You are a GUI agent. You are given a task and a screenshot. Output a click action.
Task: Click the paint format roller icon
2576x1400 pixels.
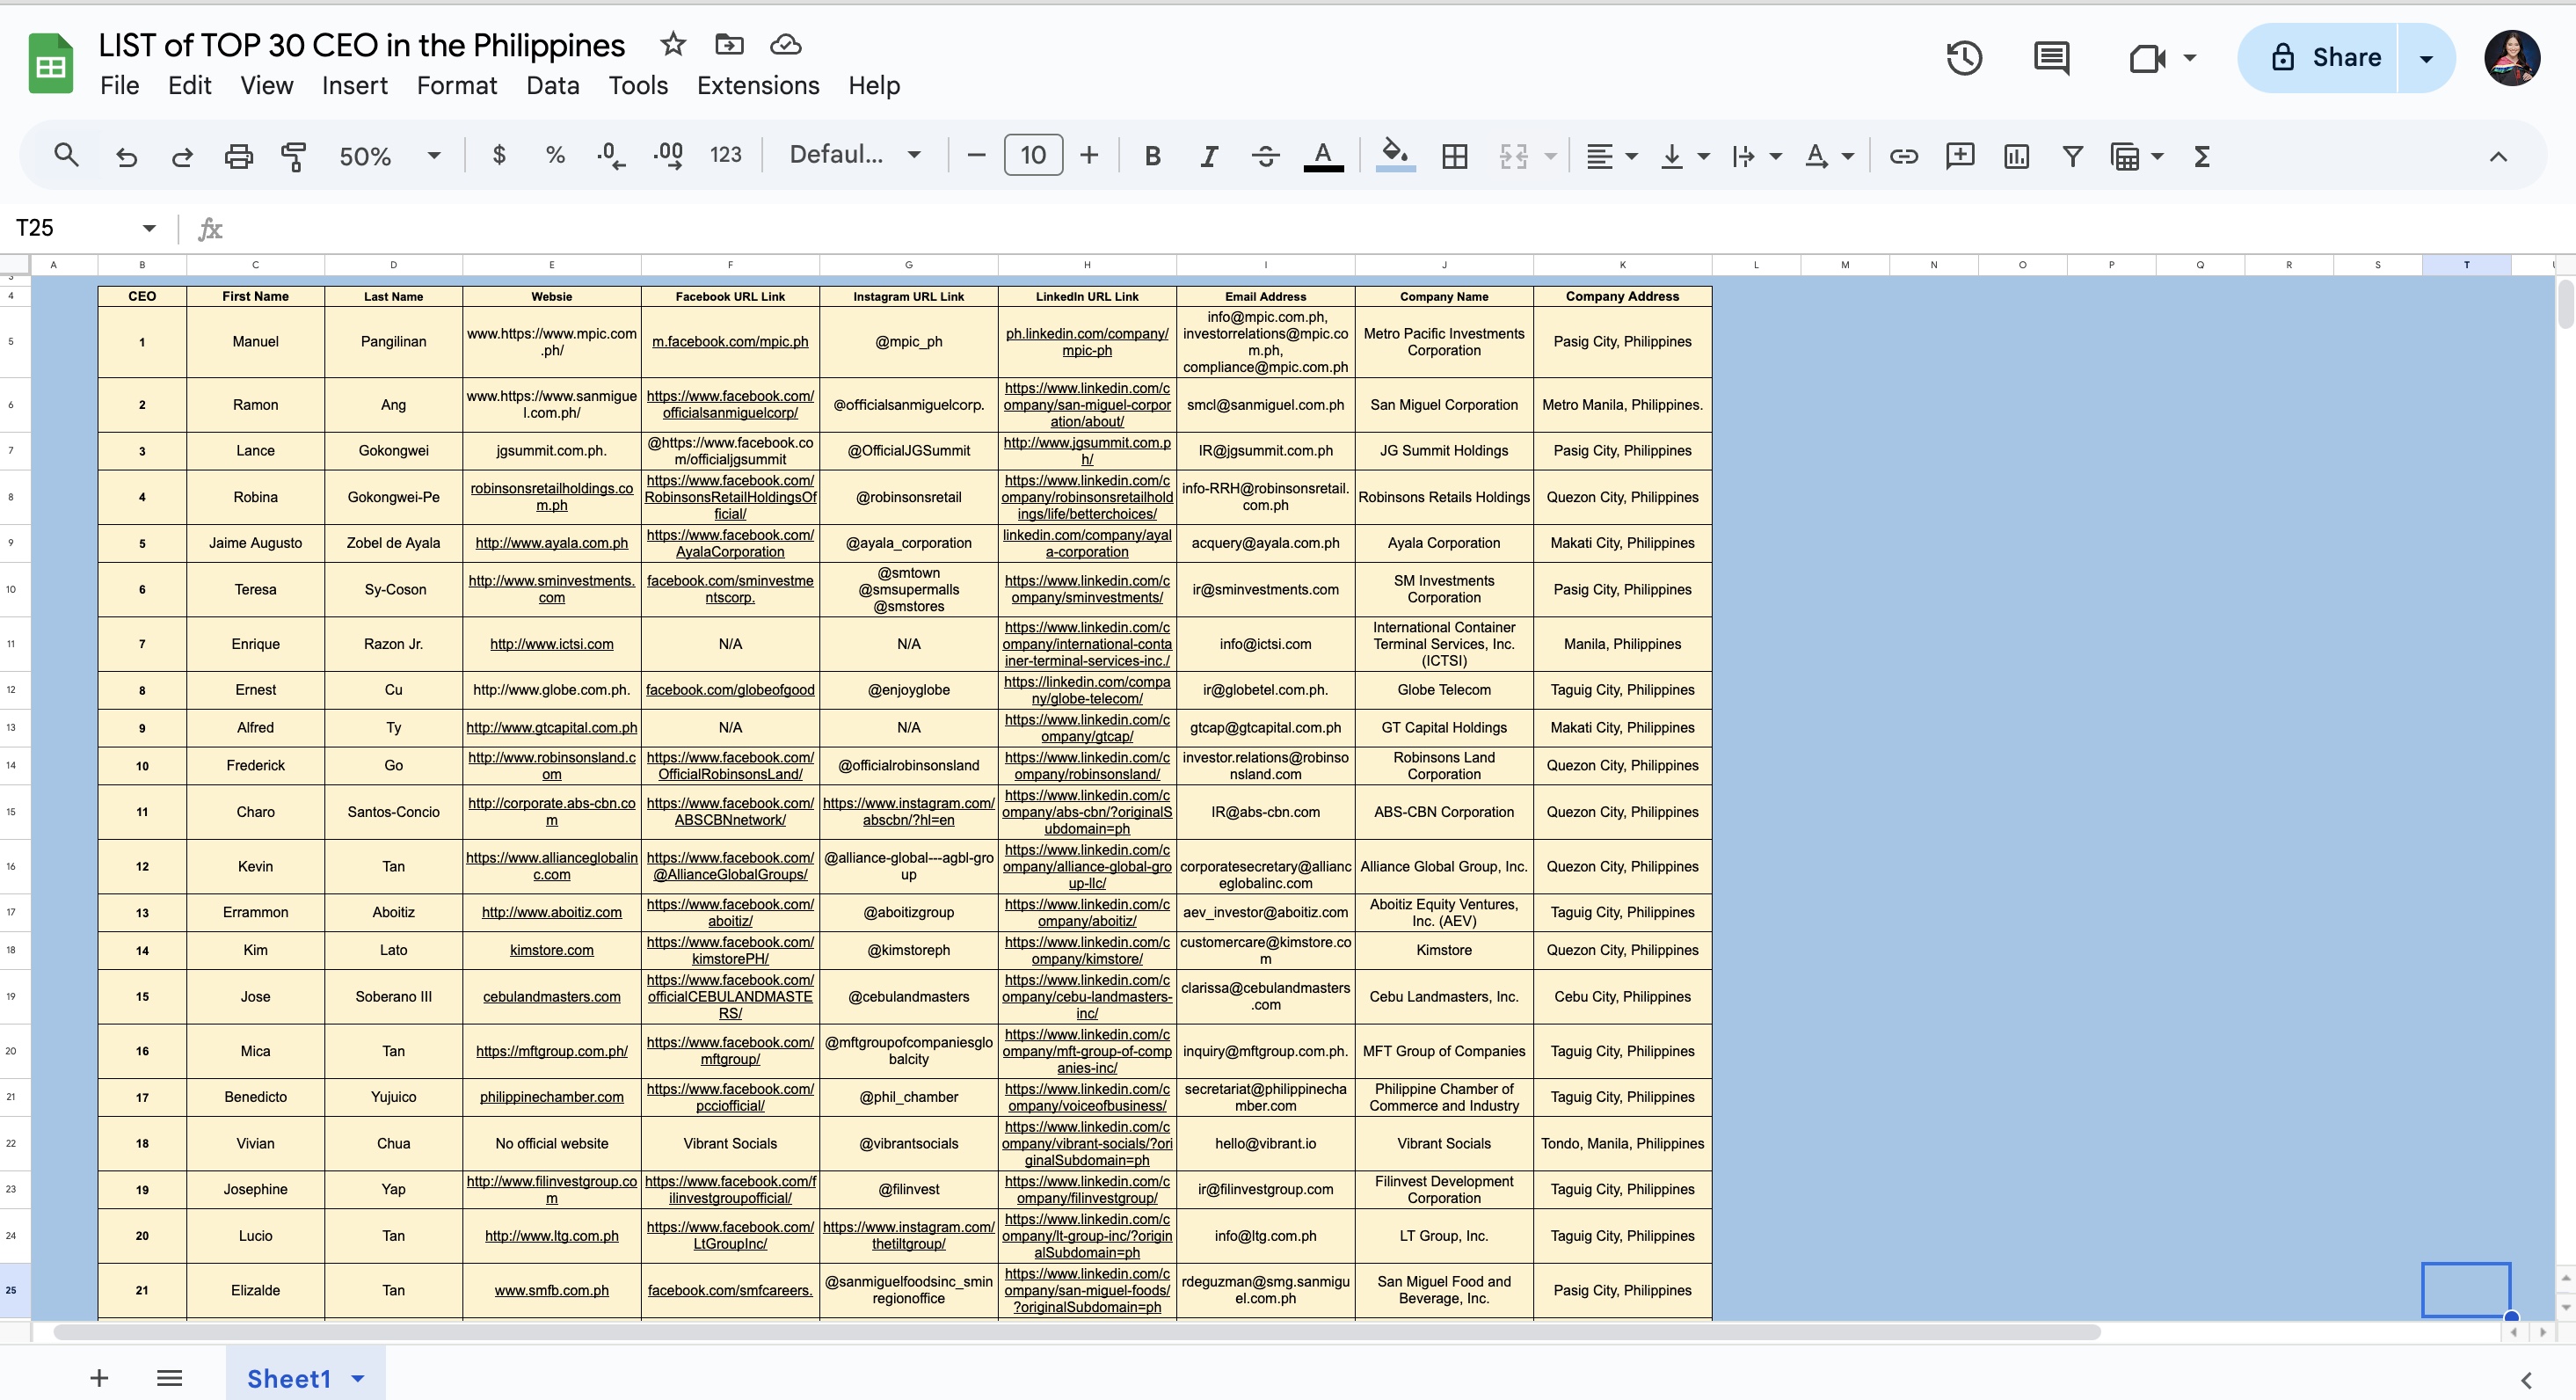click(x=293, y=156)
